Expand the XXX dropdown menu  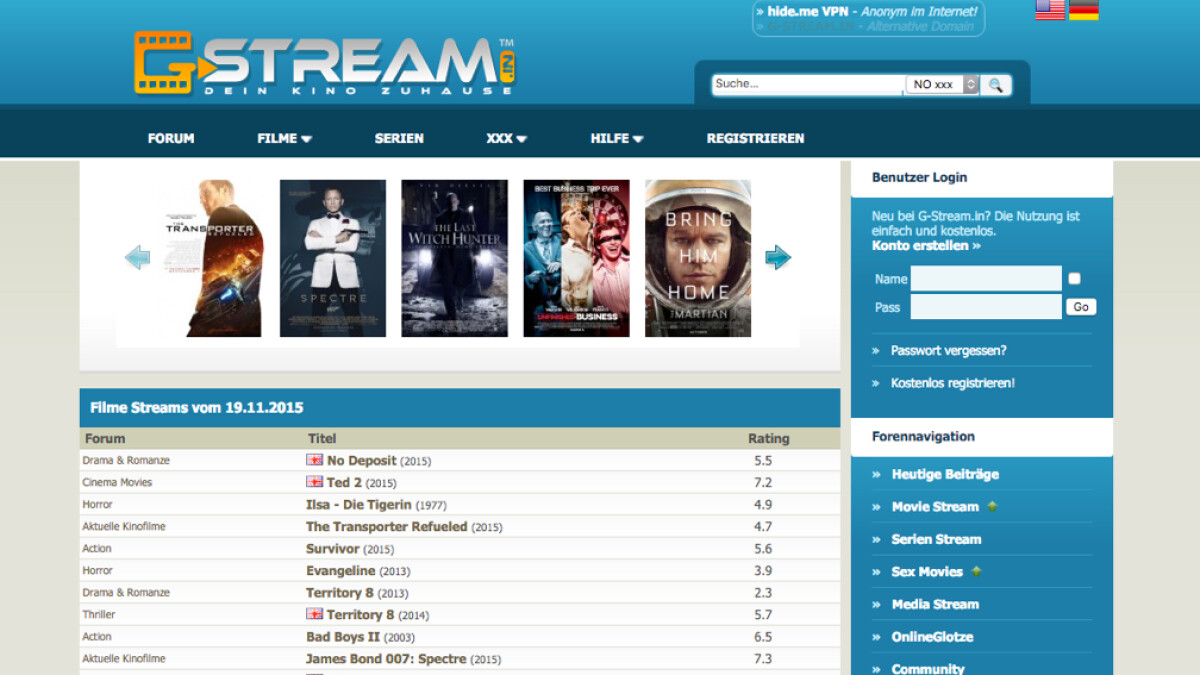pyautogui.click(x=505, y=138)
